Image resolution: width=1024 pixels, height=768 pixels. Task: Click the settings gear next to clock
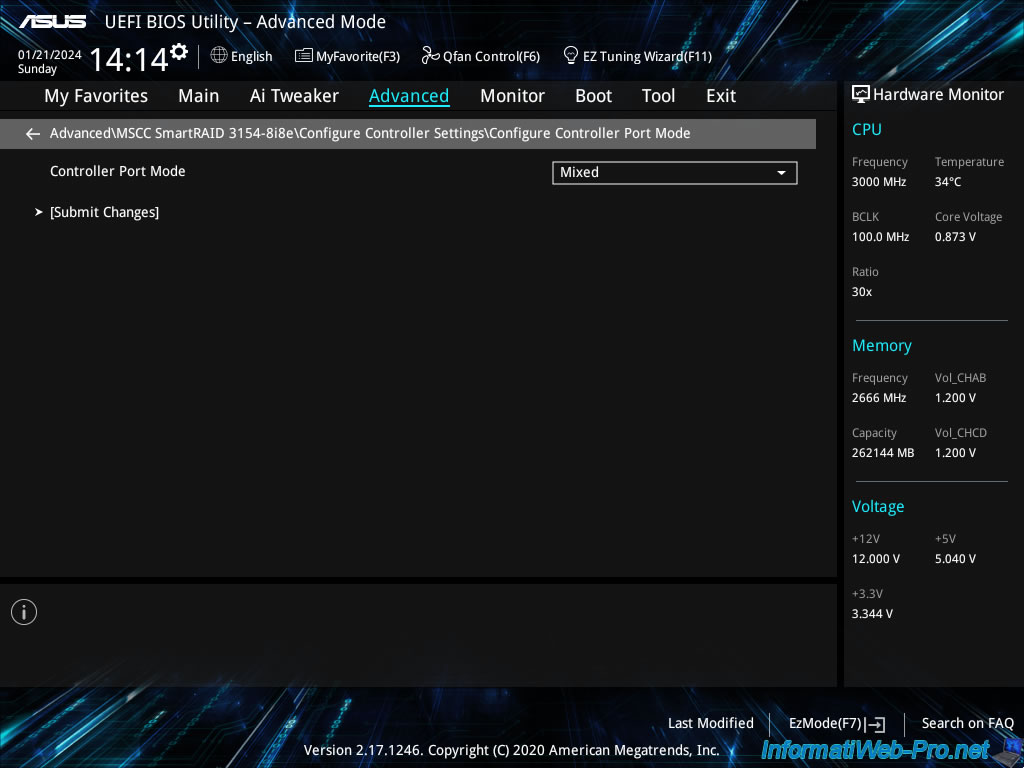(179, 52)
